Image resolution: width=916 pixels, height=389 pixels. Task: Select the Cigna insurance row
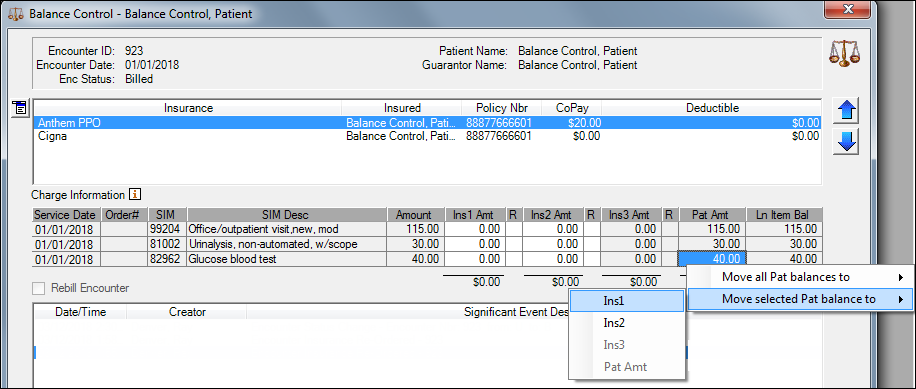tap(427, 136)
